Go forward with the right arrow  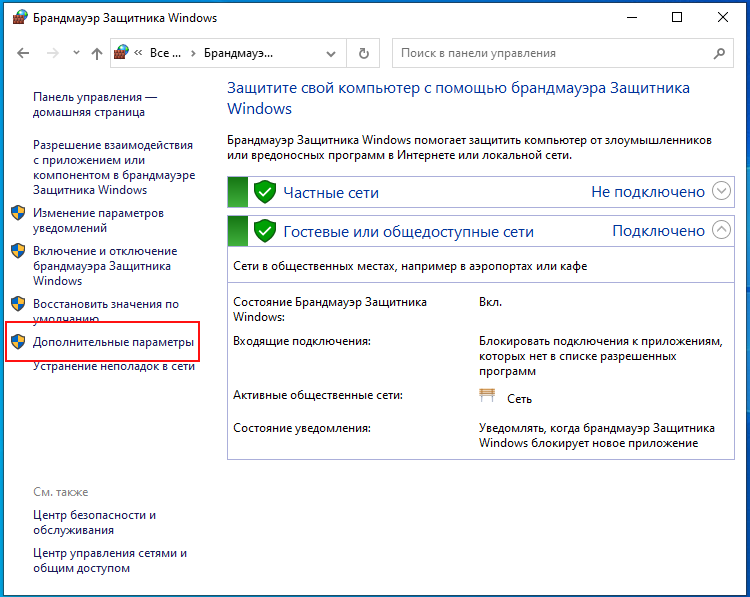(x=53, y=53)
